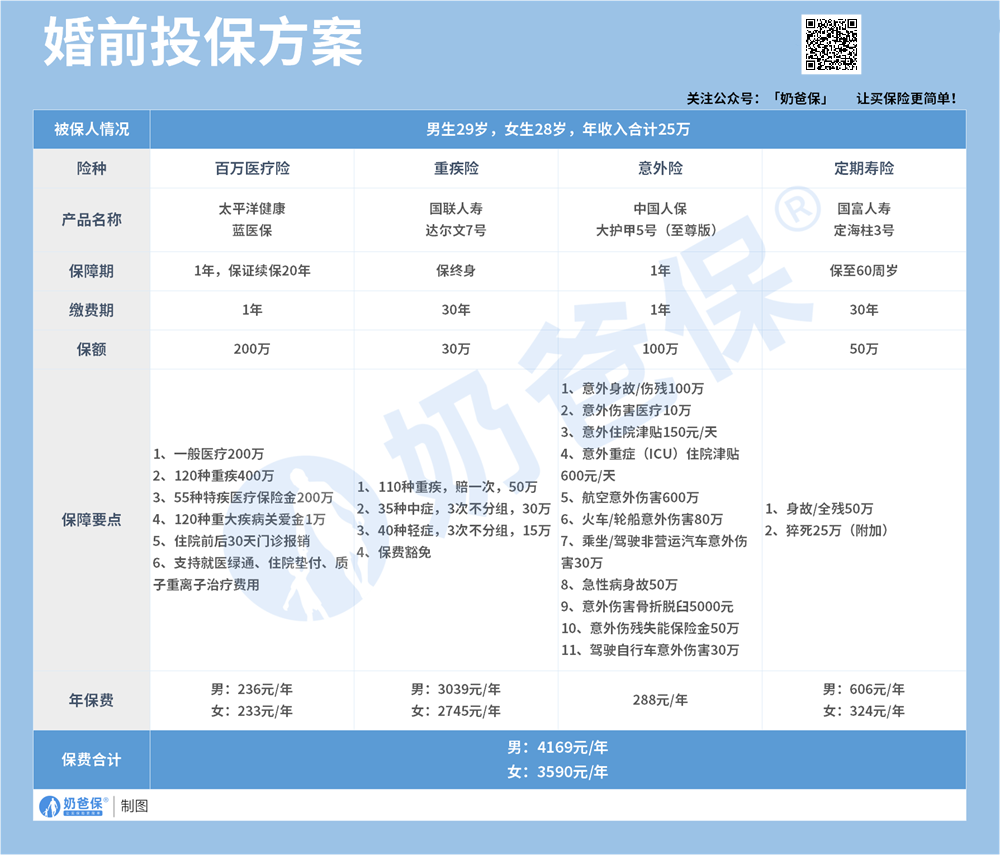The width and height of the screenshot is (1000, 855).
Task: Click the 重疾险 coverage amount 30万
Action: pos(456,349)
